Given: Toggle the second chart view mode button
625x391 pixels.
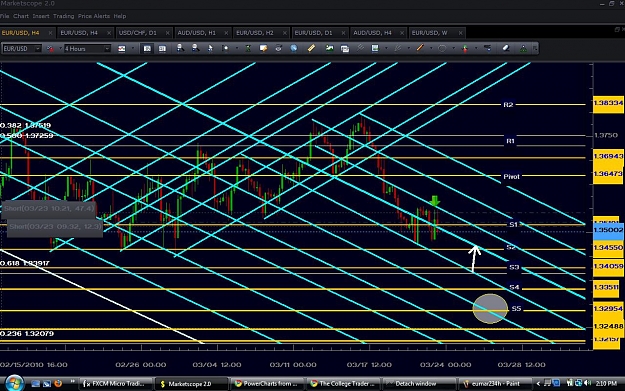Looking at the screenshot, I should click(x=162, y=48).
